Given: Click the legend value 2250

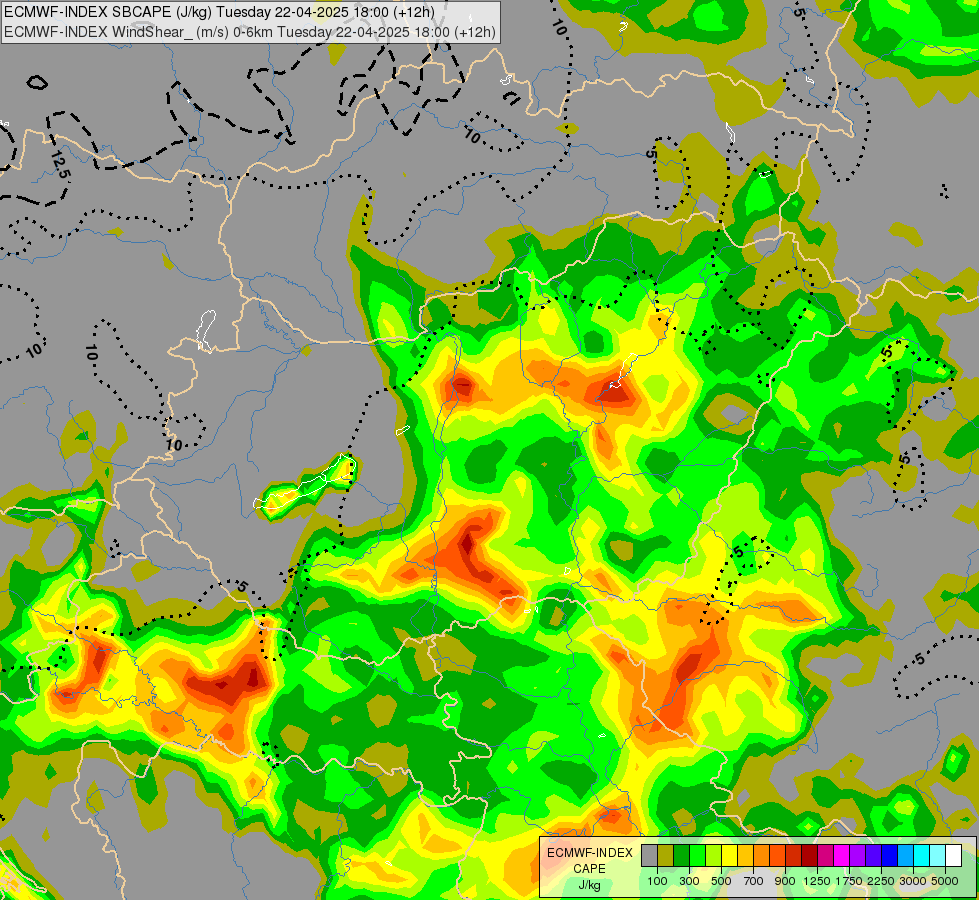Looking at the screenshot, I should click(x=882, y=881).
